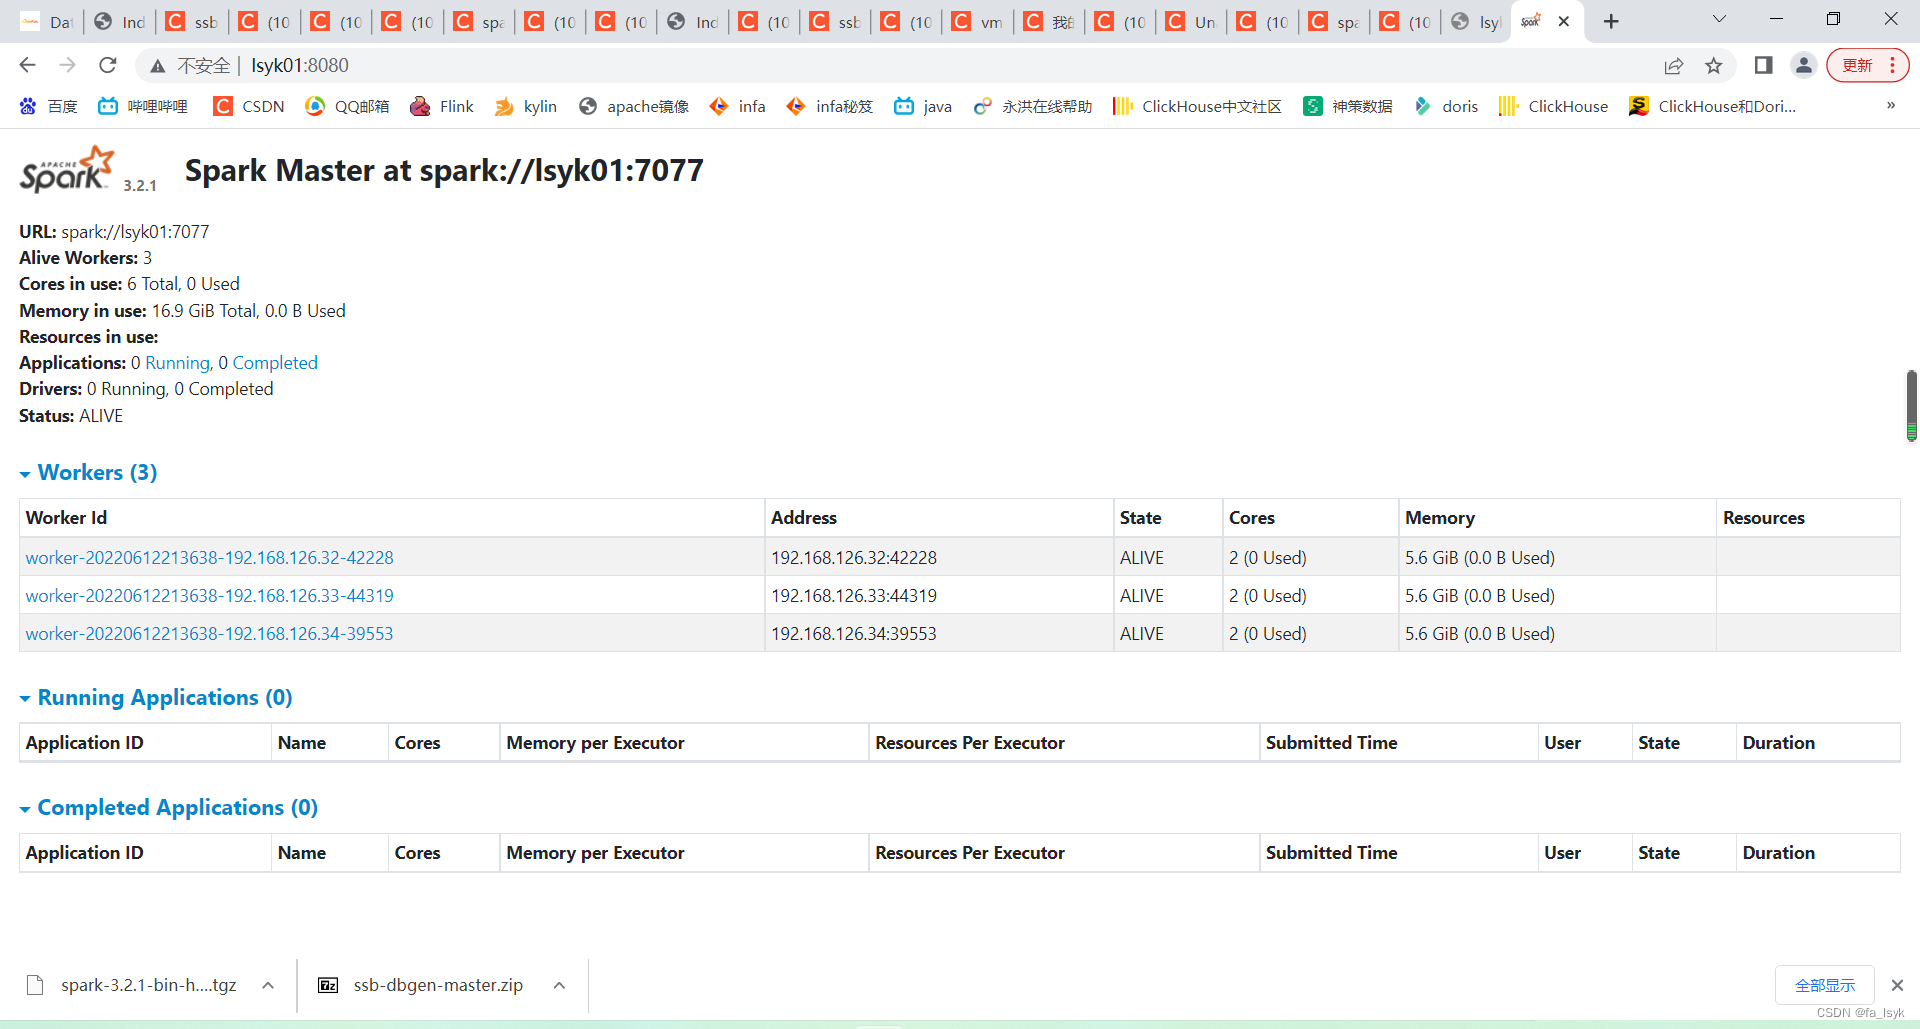
Task: Open worker 192.168.126.33-44319 details
Action: click(x=210, y=596)
